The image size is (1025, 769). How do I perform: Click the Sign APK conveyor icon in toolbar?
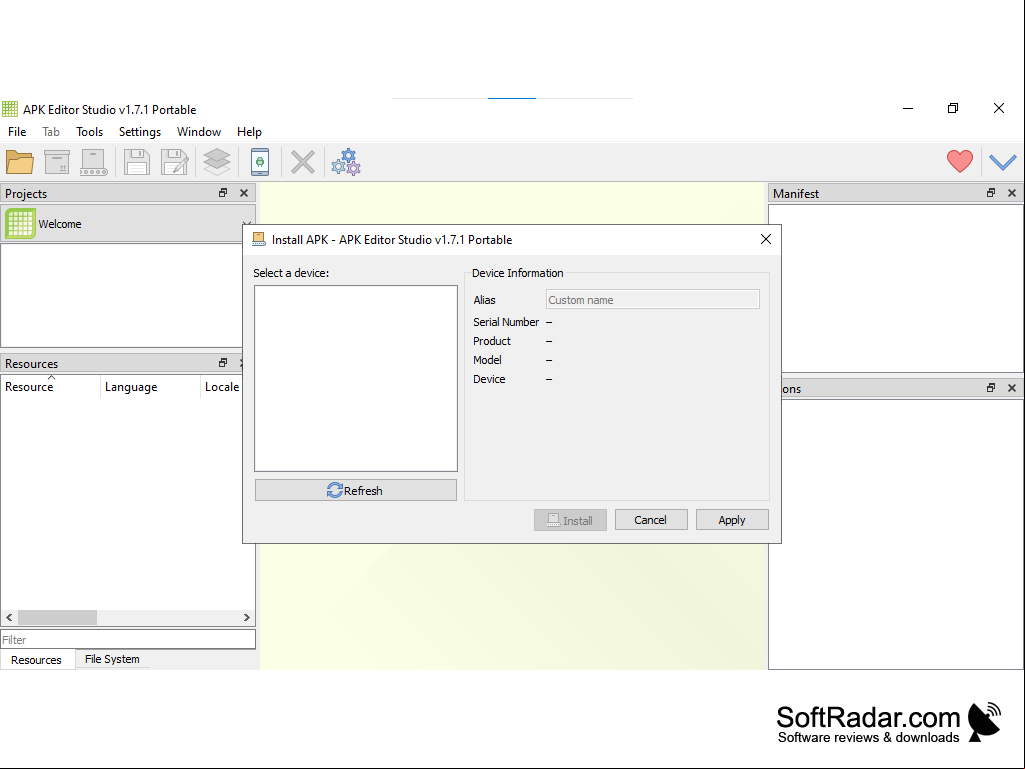tap(93, 162)
